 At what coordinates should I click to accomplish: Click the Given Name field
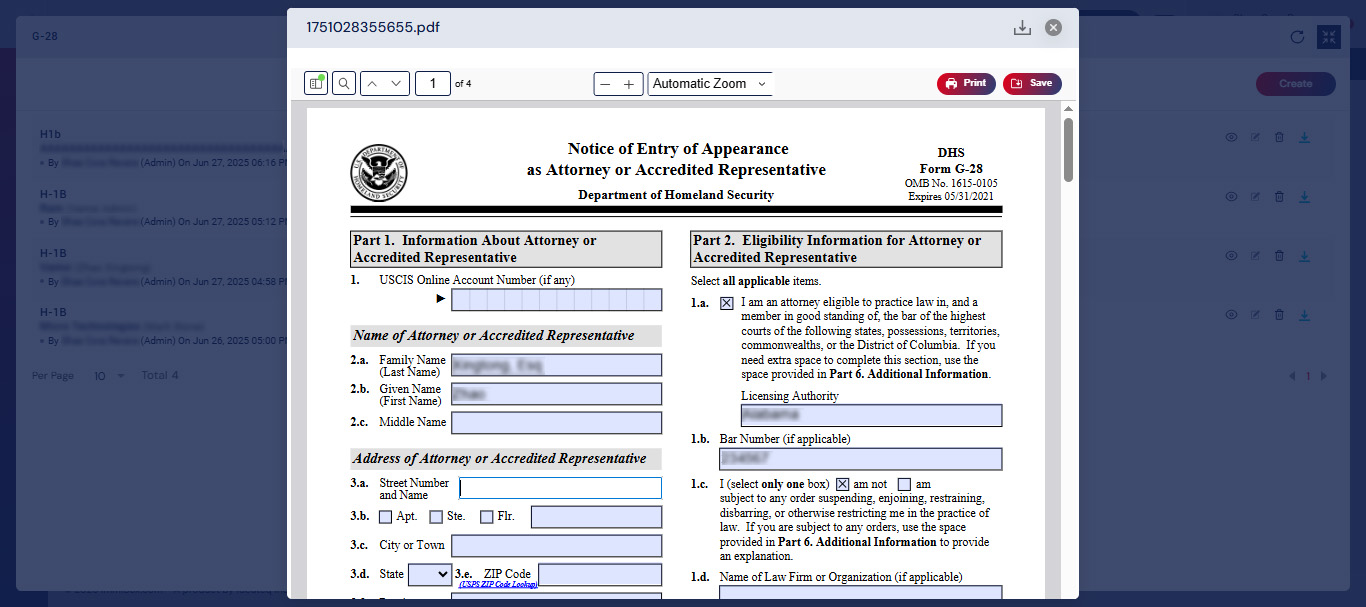[x=557, y=394]
